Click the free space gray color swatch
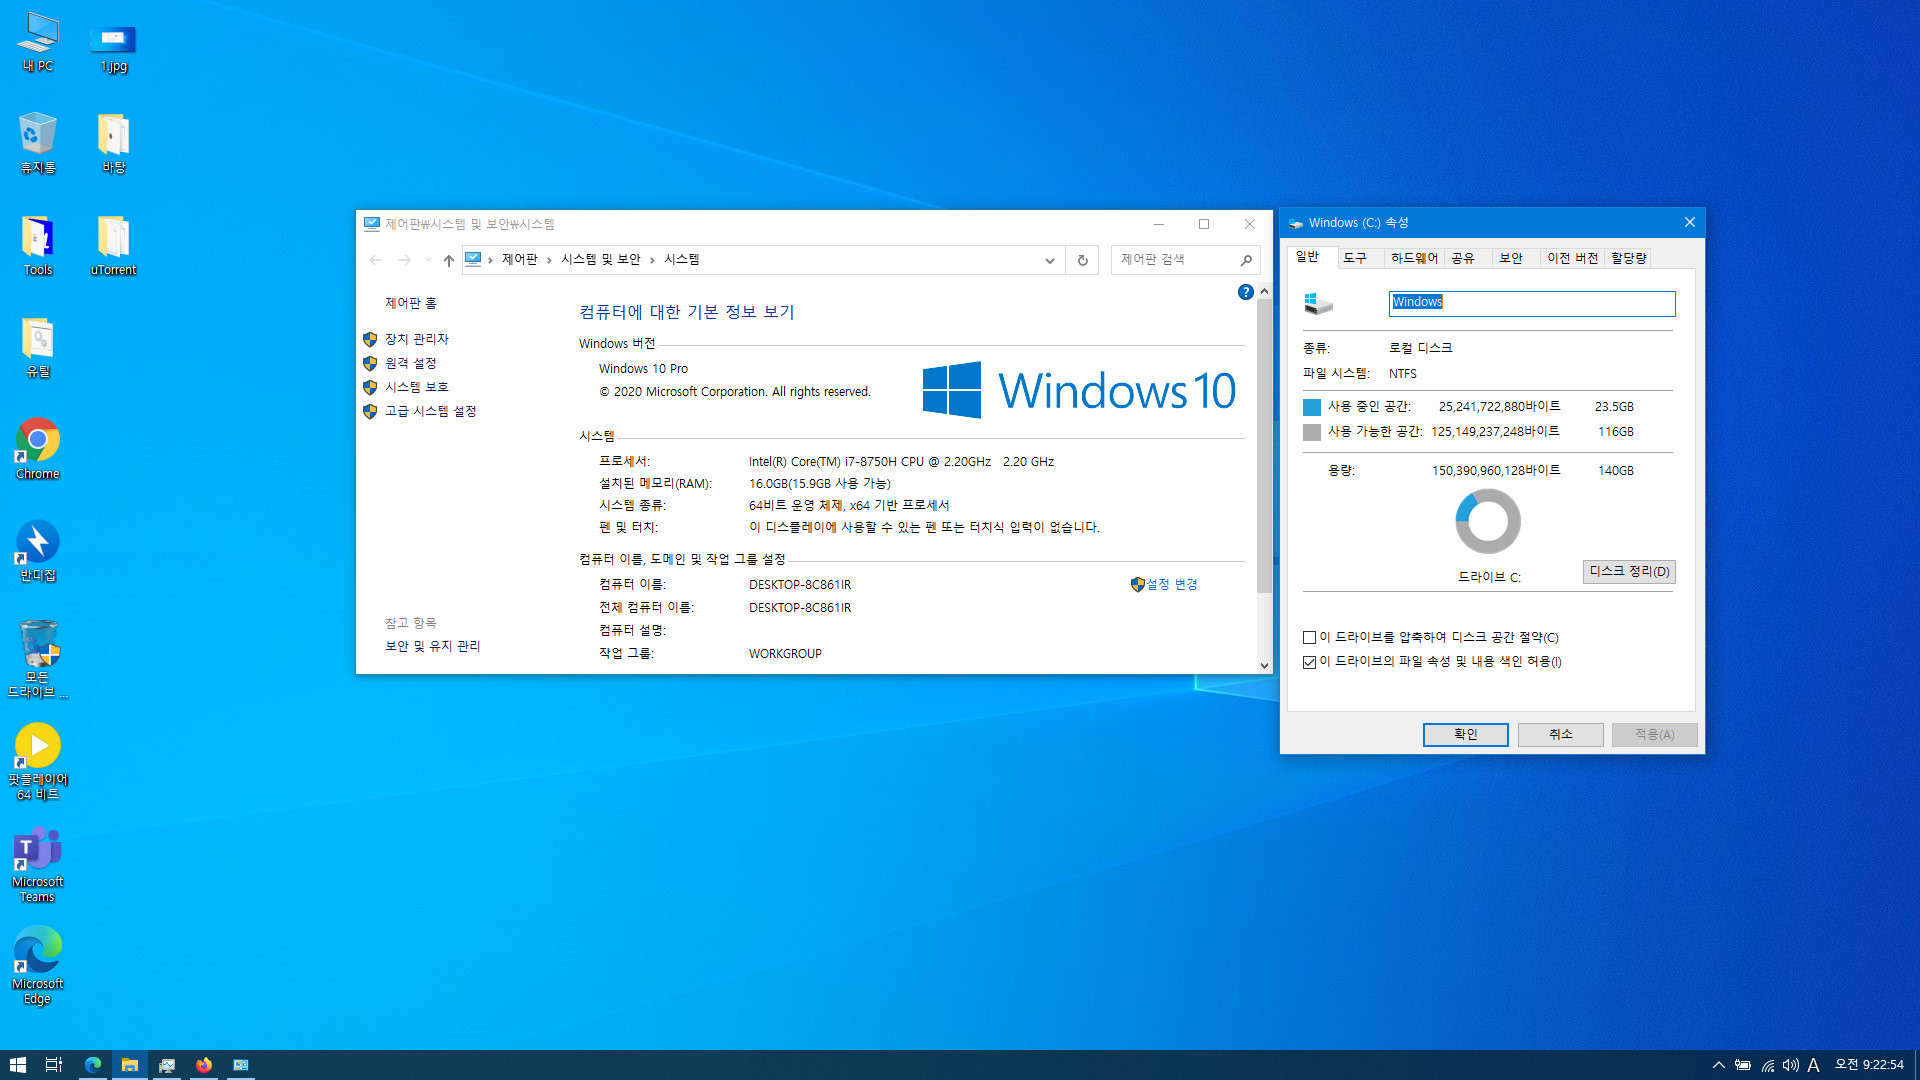This screenshot has width=1920, height=1080. tap(1311, 432)
